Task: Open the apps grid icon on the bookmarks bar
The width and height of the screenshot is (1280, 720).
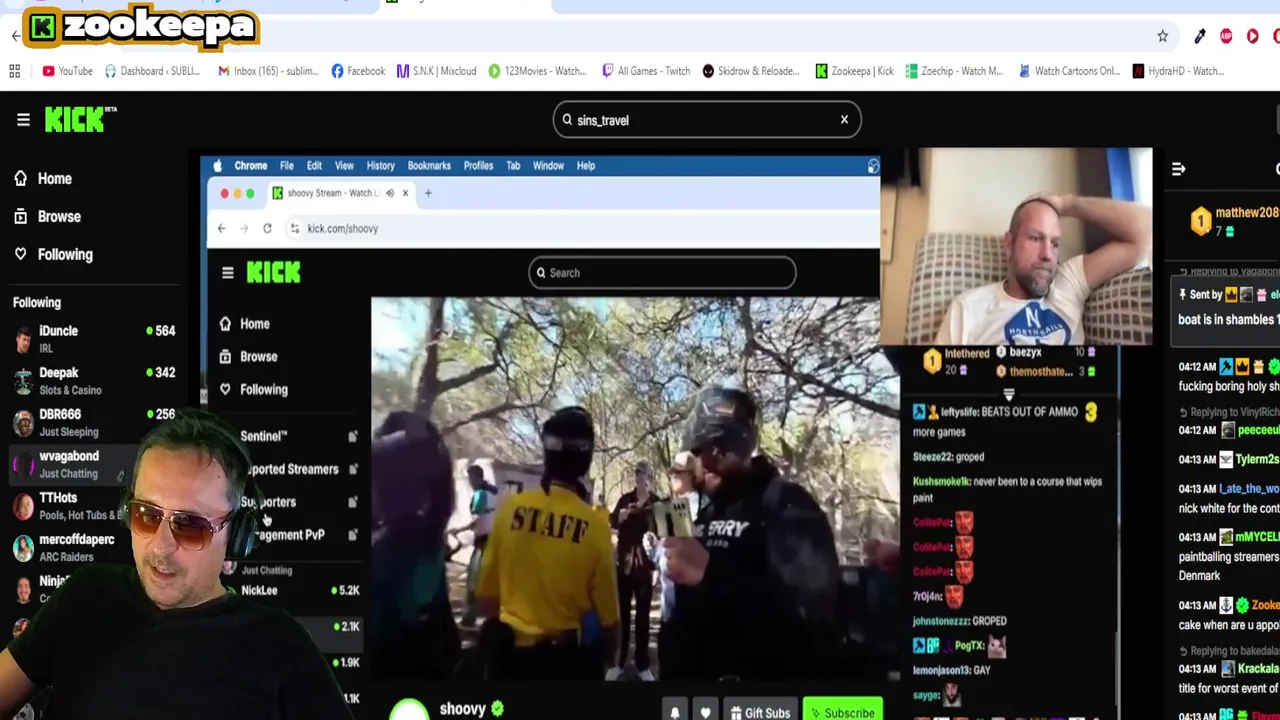Action: coord(14,71)
